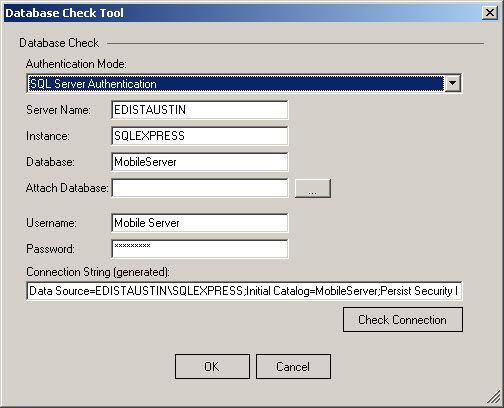Screen dimensions: 504x408
Task: Close the Database Check Tool window
Action: point(490,13)
